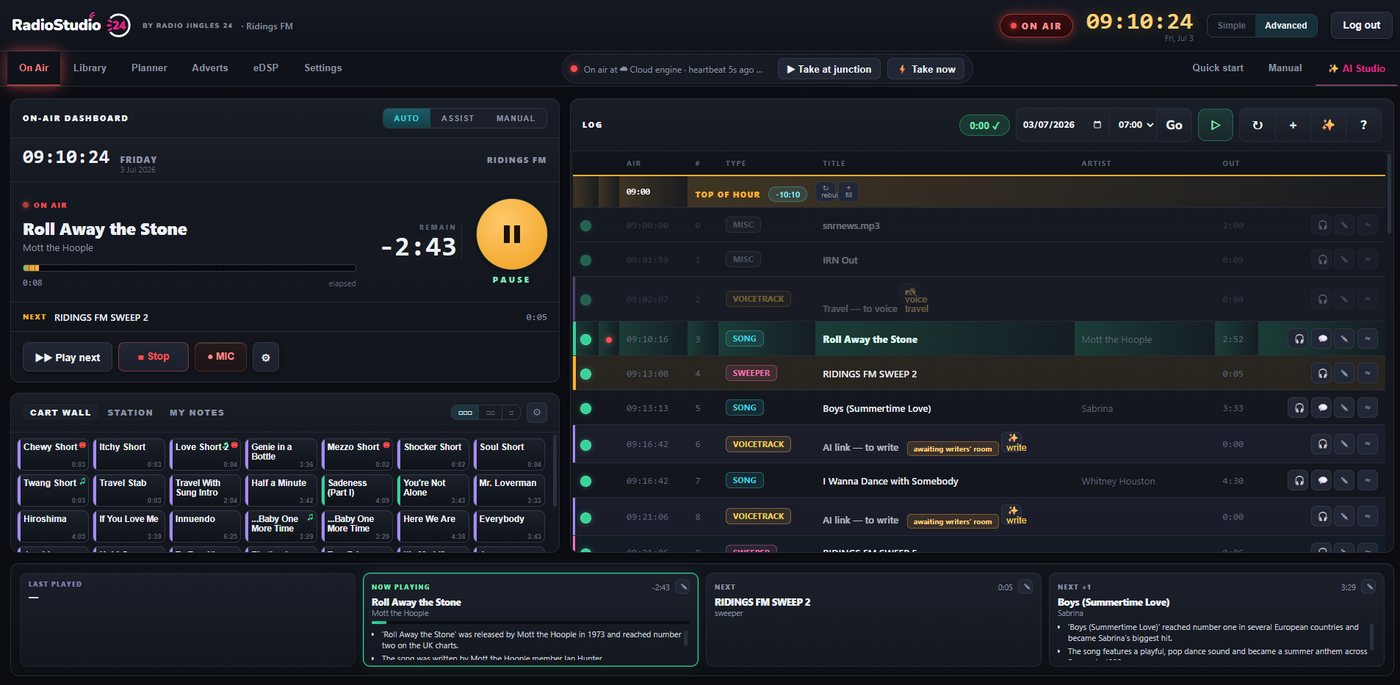Viewport: 1400px width, 685px height.
Task: Trigger the Mr. Loverman cart
Action: [509, 490]
